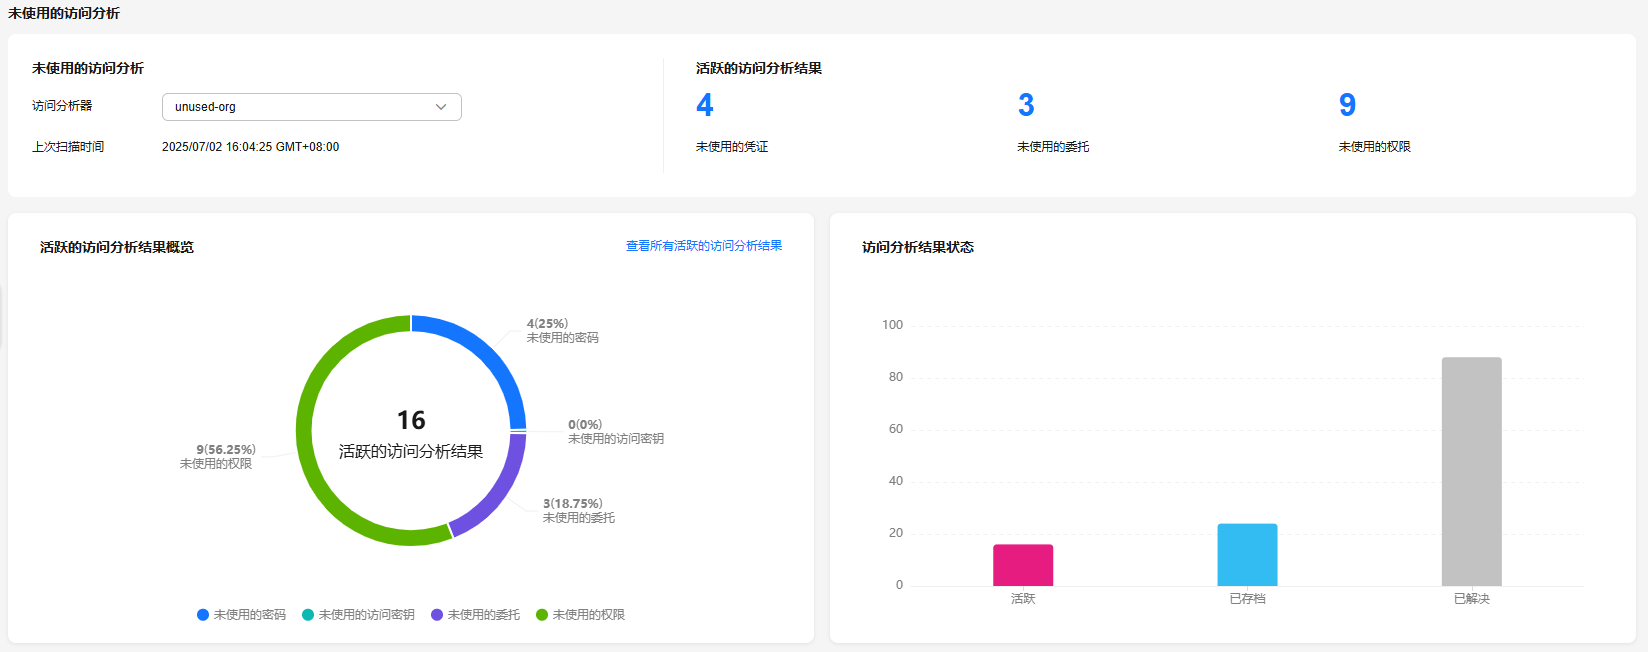This screenshot has width=1648, height=652.
Task: Toggle the green 未使用的权限 legend item
Action: (x=581, y=615)
